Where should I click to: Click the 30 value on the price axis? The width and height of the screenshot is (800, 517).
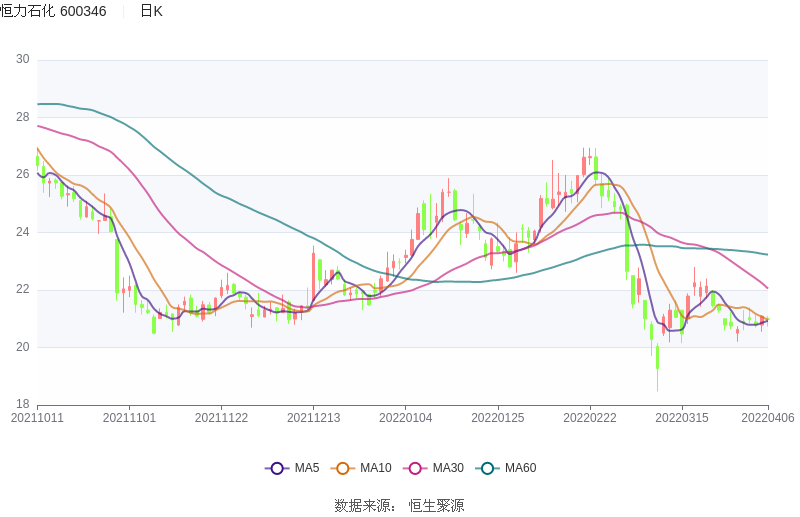[x=22, y=60]
